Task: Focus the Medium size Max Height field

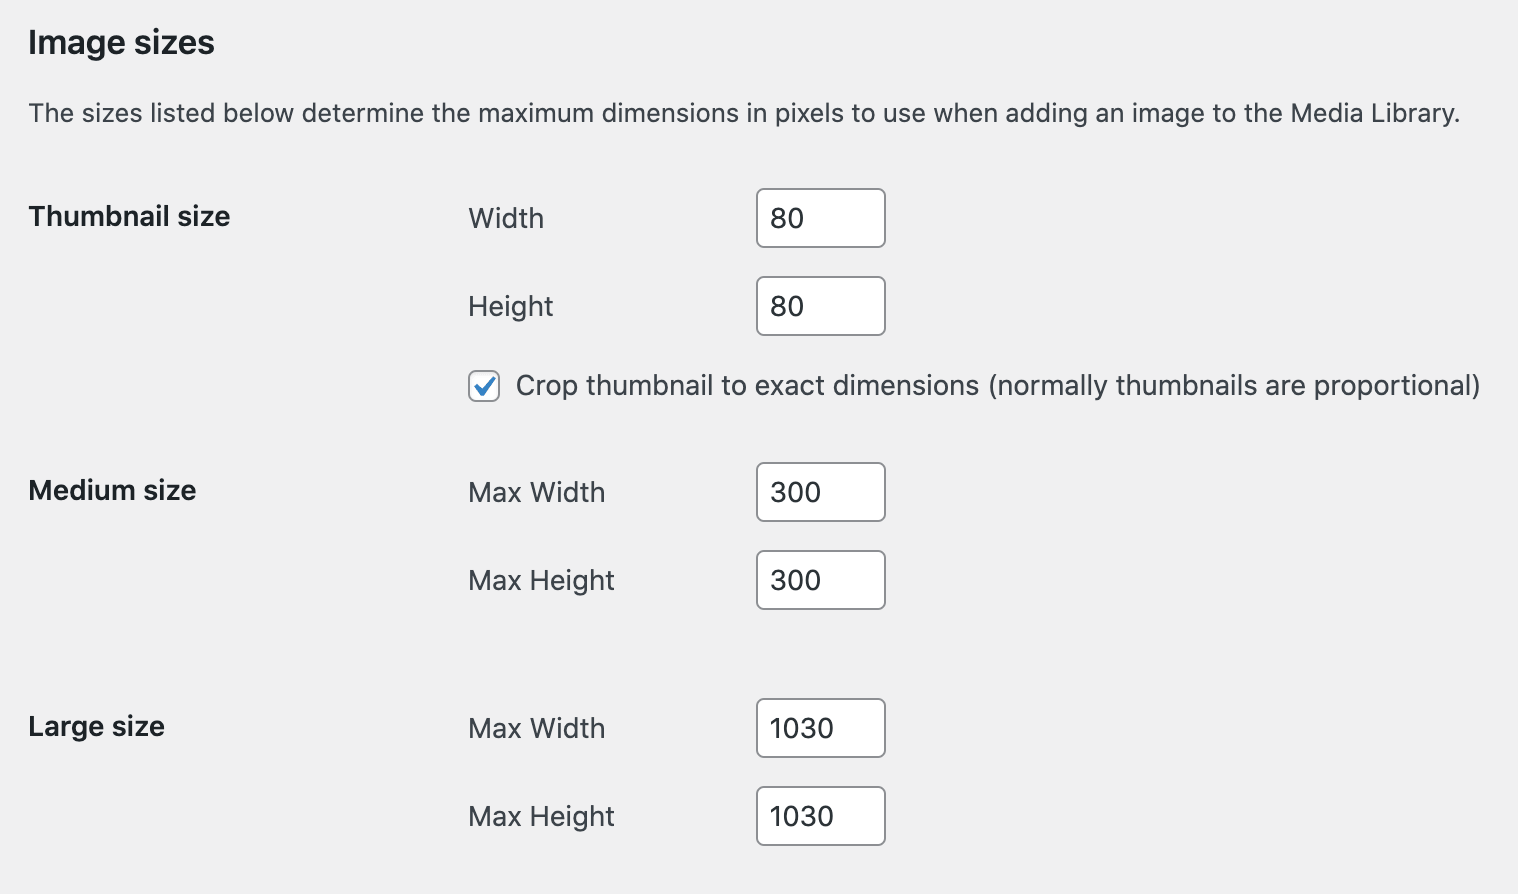Action: [820, 580]
